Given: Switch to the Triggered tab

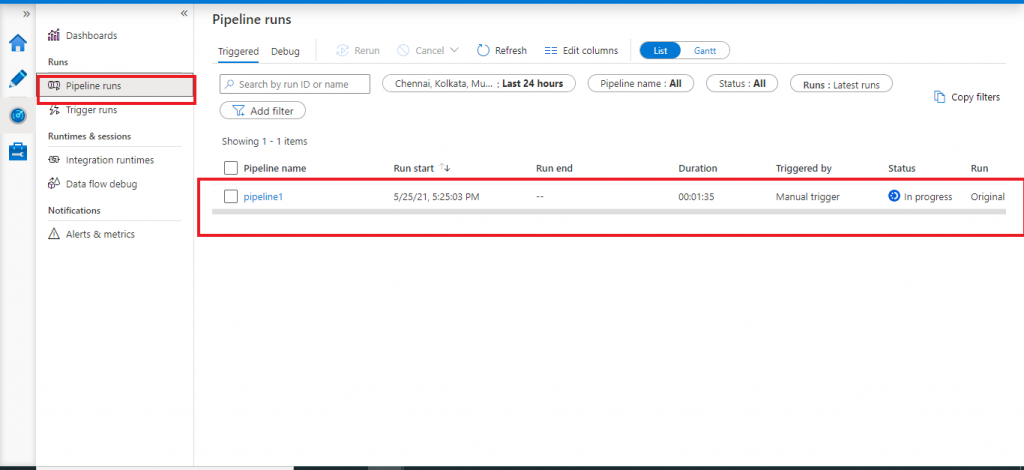Looking at the screenshot, I should tap(238, 52).
